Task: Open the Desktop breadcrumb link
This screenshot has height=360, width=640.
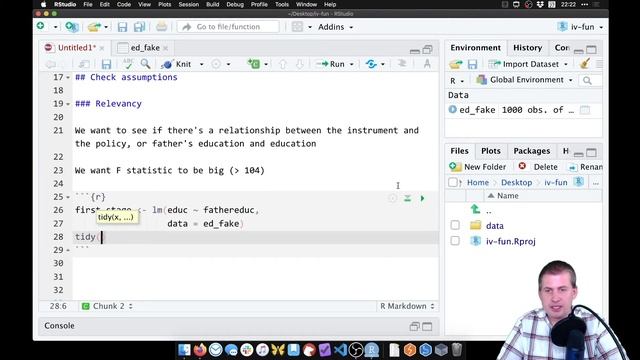Action: (x=516, y=182)
